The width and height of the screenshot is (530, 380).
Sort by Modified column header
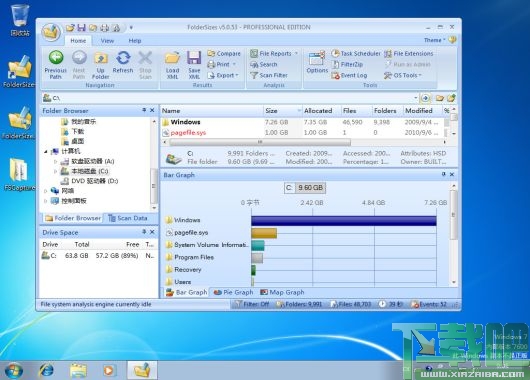[x=423, y=111]
